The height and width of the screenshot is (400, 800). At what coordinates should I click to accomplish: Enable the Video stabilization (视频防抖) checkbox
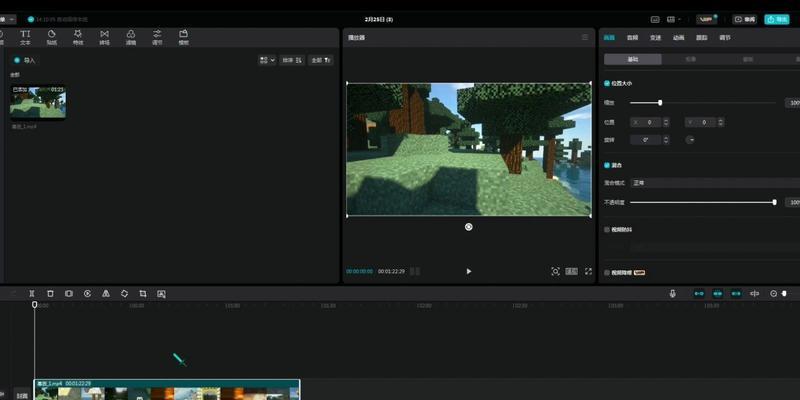point(607,230)
